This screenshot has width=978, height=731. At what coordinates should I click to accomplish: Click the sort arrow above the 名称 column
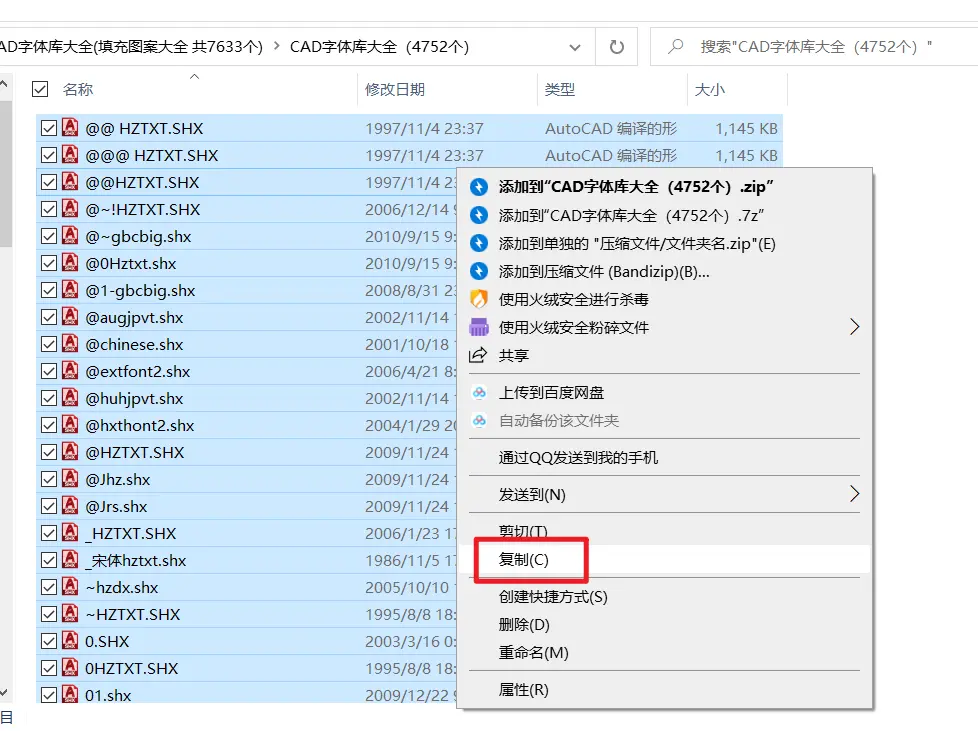pos(195,76)
